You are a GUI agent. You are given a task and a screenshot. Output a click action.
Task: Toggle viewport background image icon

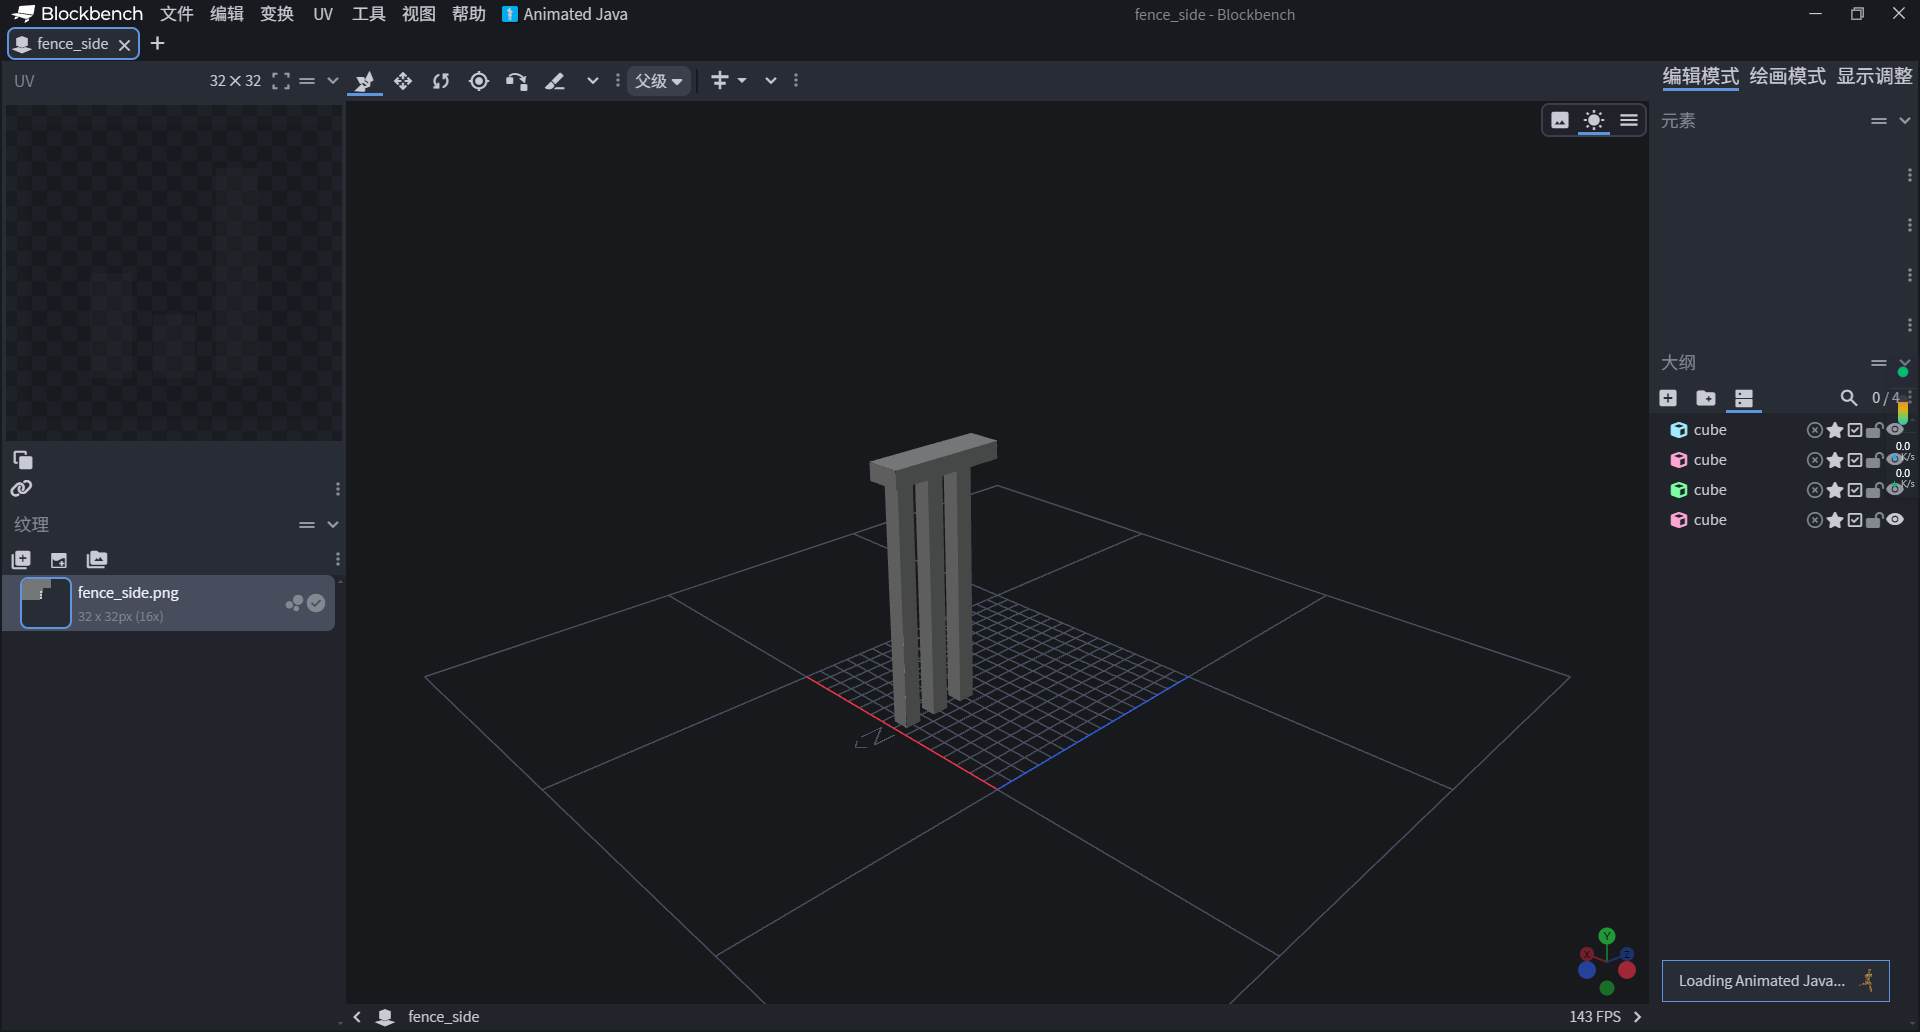pyautogui.click(x=1560, y=120)
